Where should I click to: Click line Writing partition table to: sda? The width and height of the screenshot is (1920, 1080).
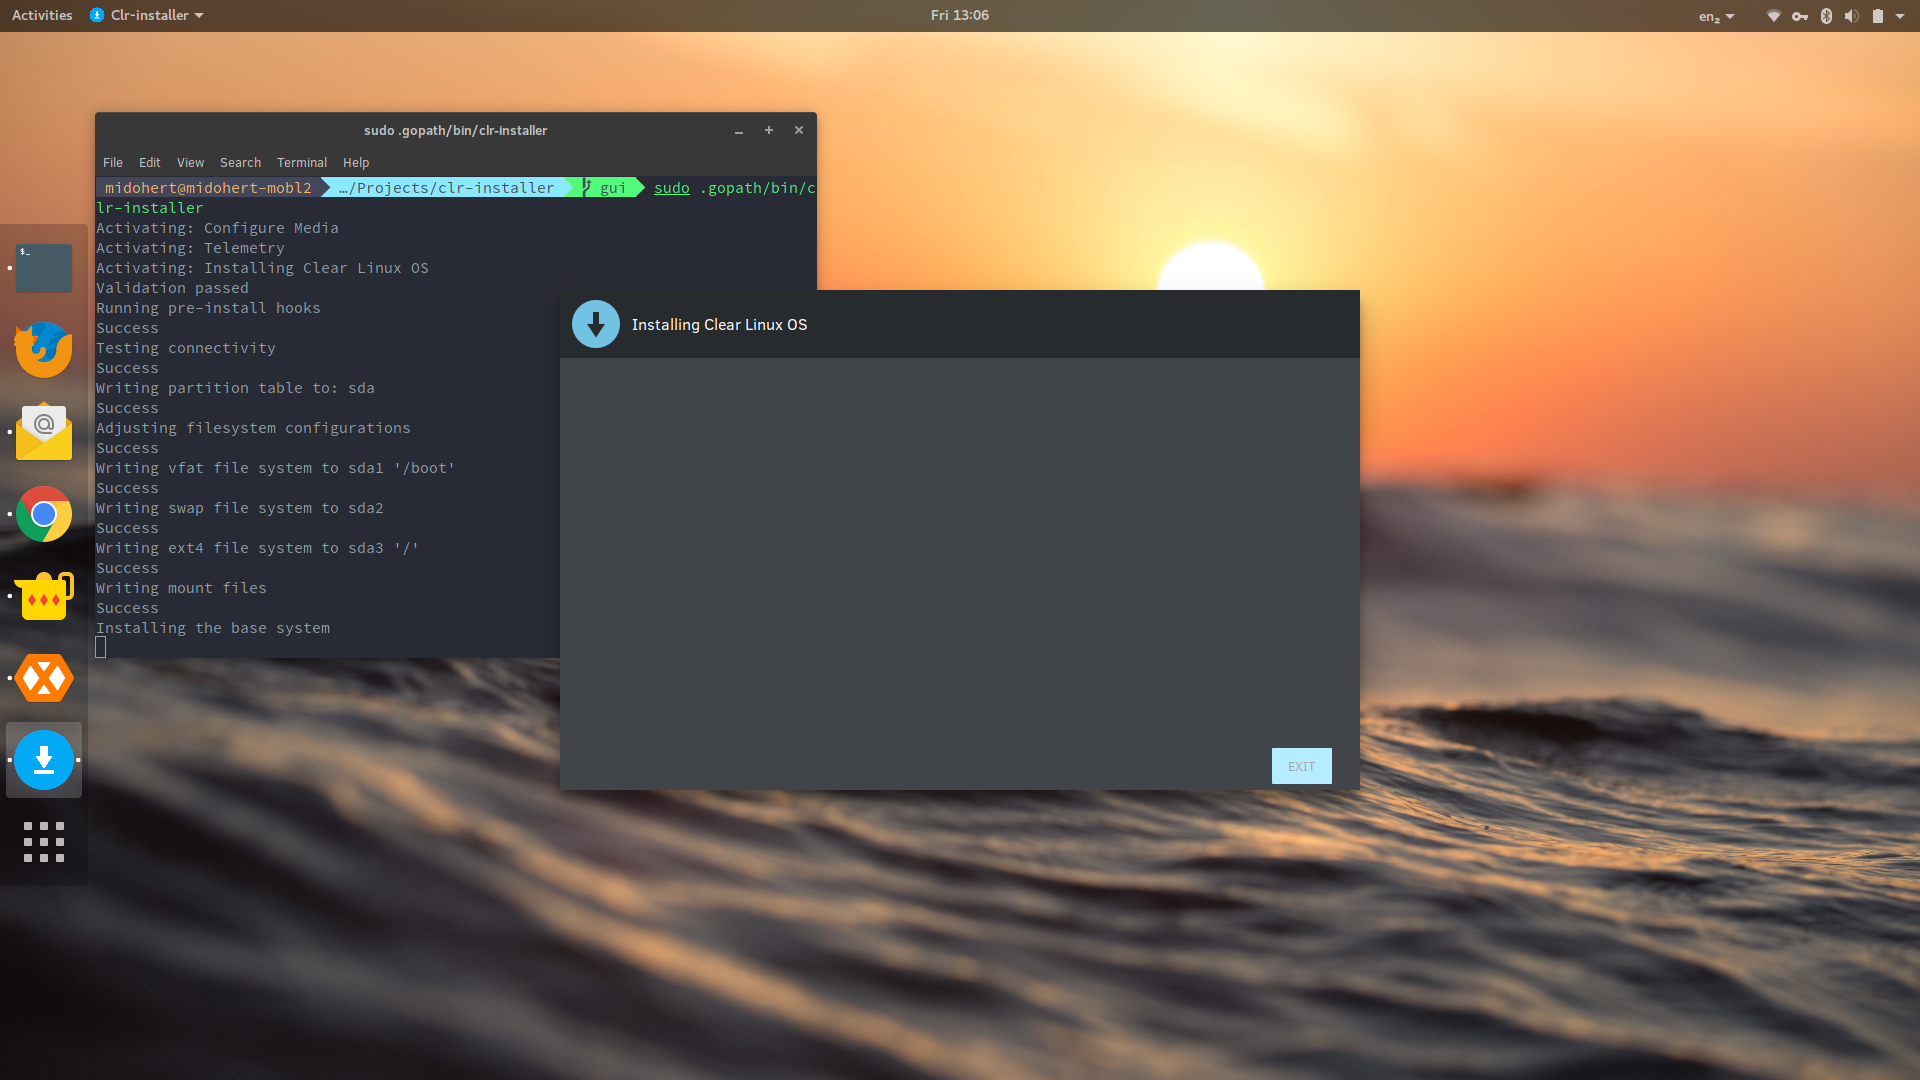click(235, 388)
